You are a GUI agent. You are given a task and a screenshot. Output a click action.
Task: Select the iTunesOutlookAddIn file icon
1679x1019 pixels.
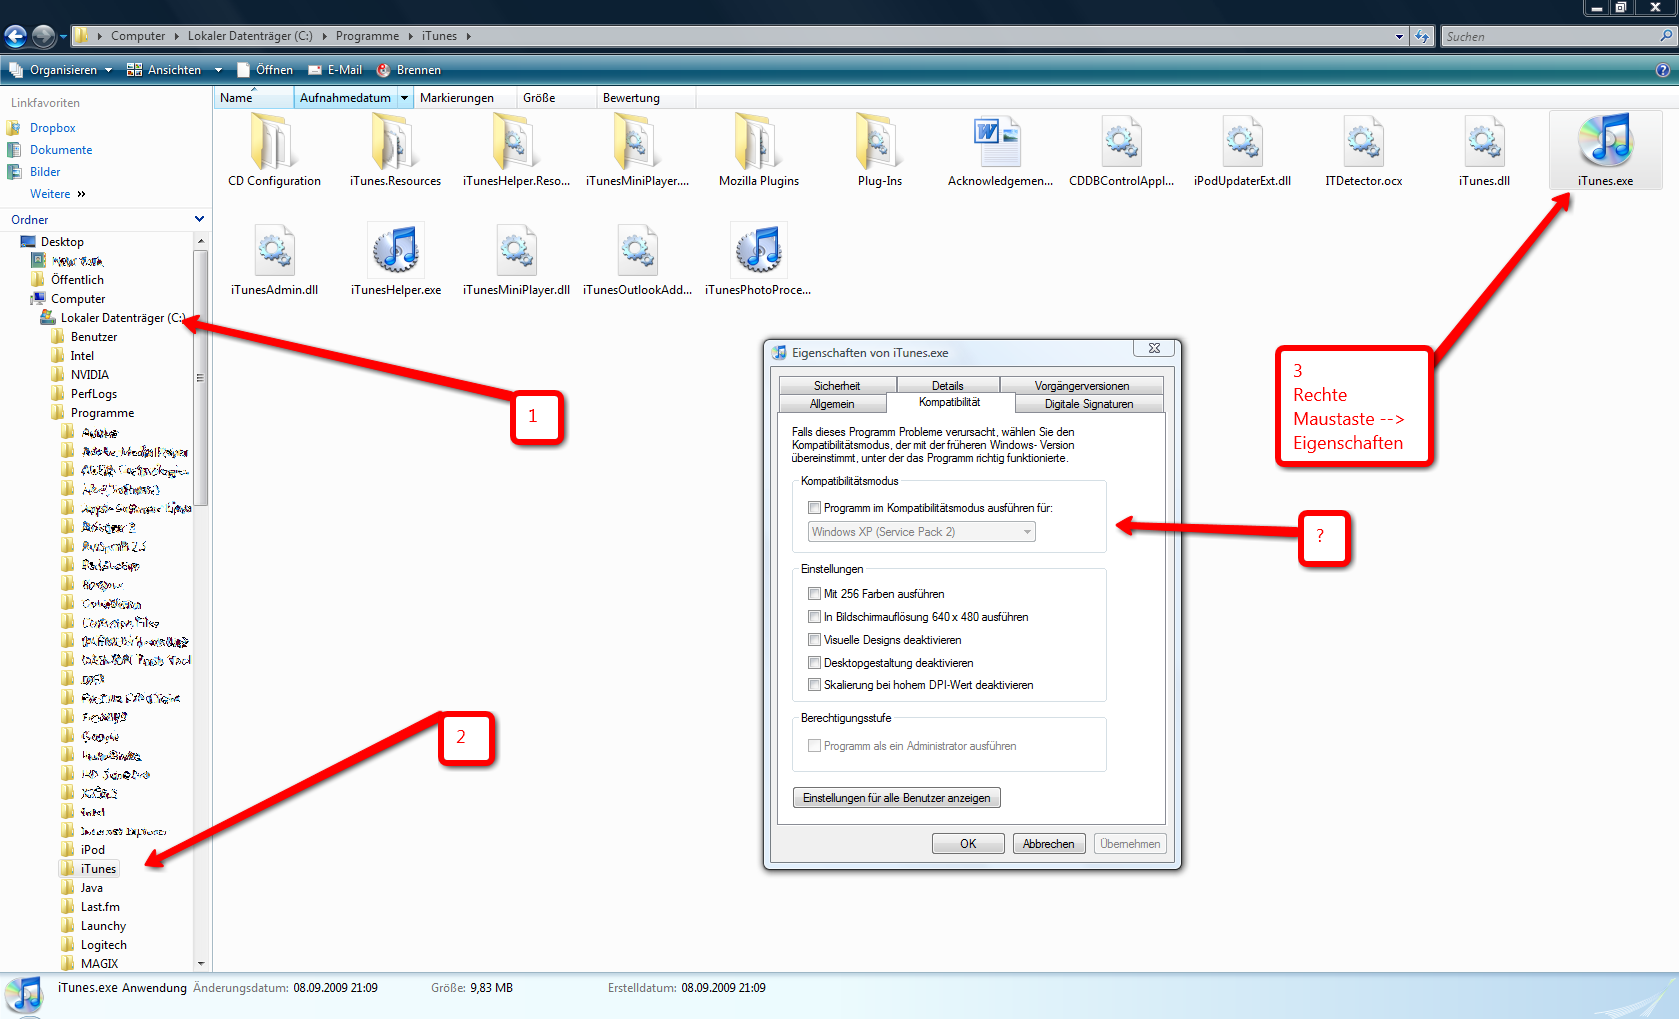tap(637, 250)
